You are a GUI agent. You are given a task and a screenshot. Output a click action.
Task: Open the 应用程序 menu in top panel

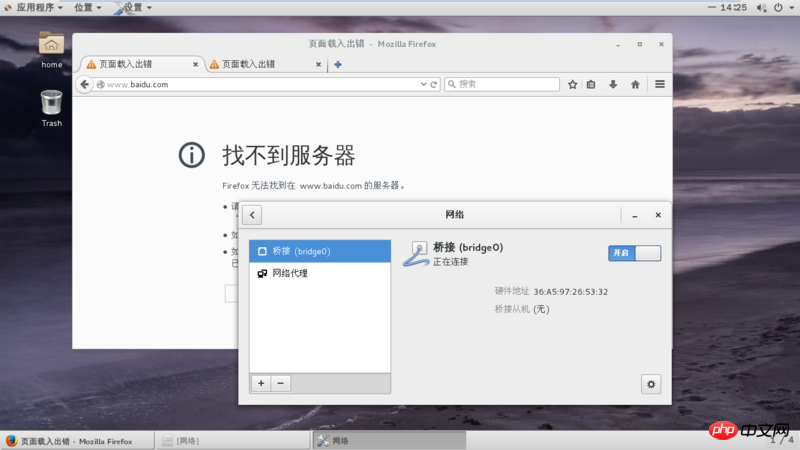(35, 7)
